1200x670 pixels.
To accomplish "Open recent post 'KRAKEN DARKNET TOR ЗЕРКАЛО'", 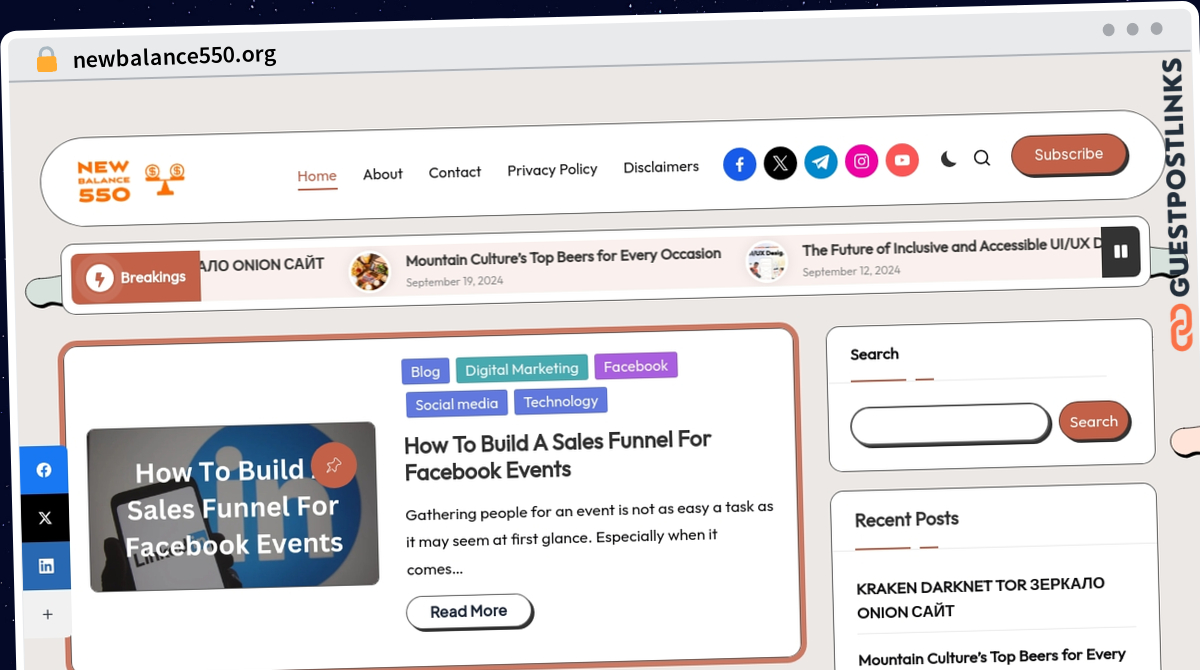I will (981, 598).
